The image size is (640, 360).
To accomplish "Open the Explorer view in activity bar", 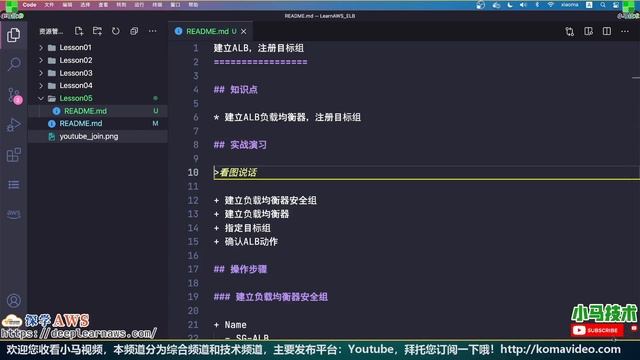I will pos(13,36).
